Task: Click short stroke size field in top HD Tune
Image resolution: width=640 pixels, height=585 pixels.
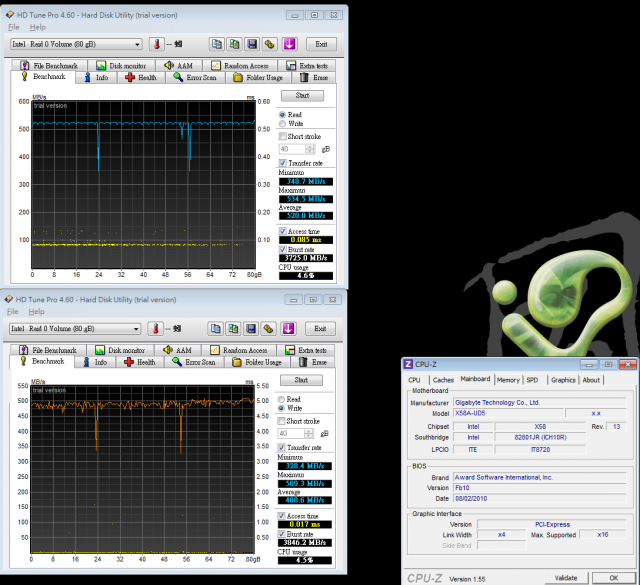Action: pyautogui.click(x=292, y=149)
